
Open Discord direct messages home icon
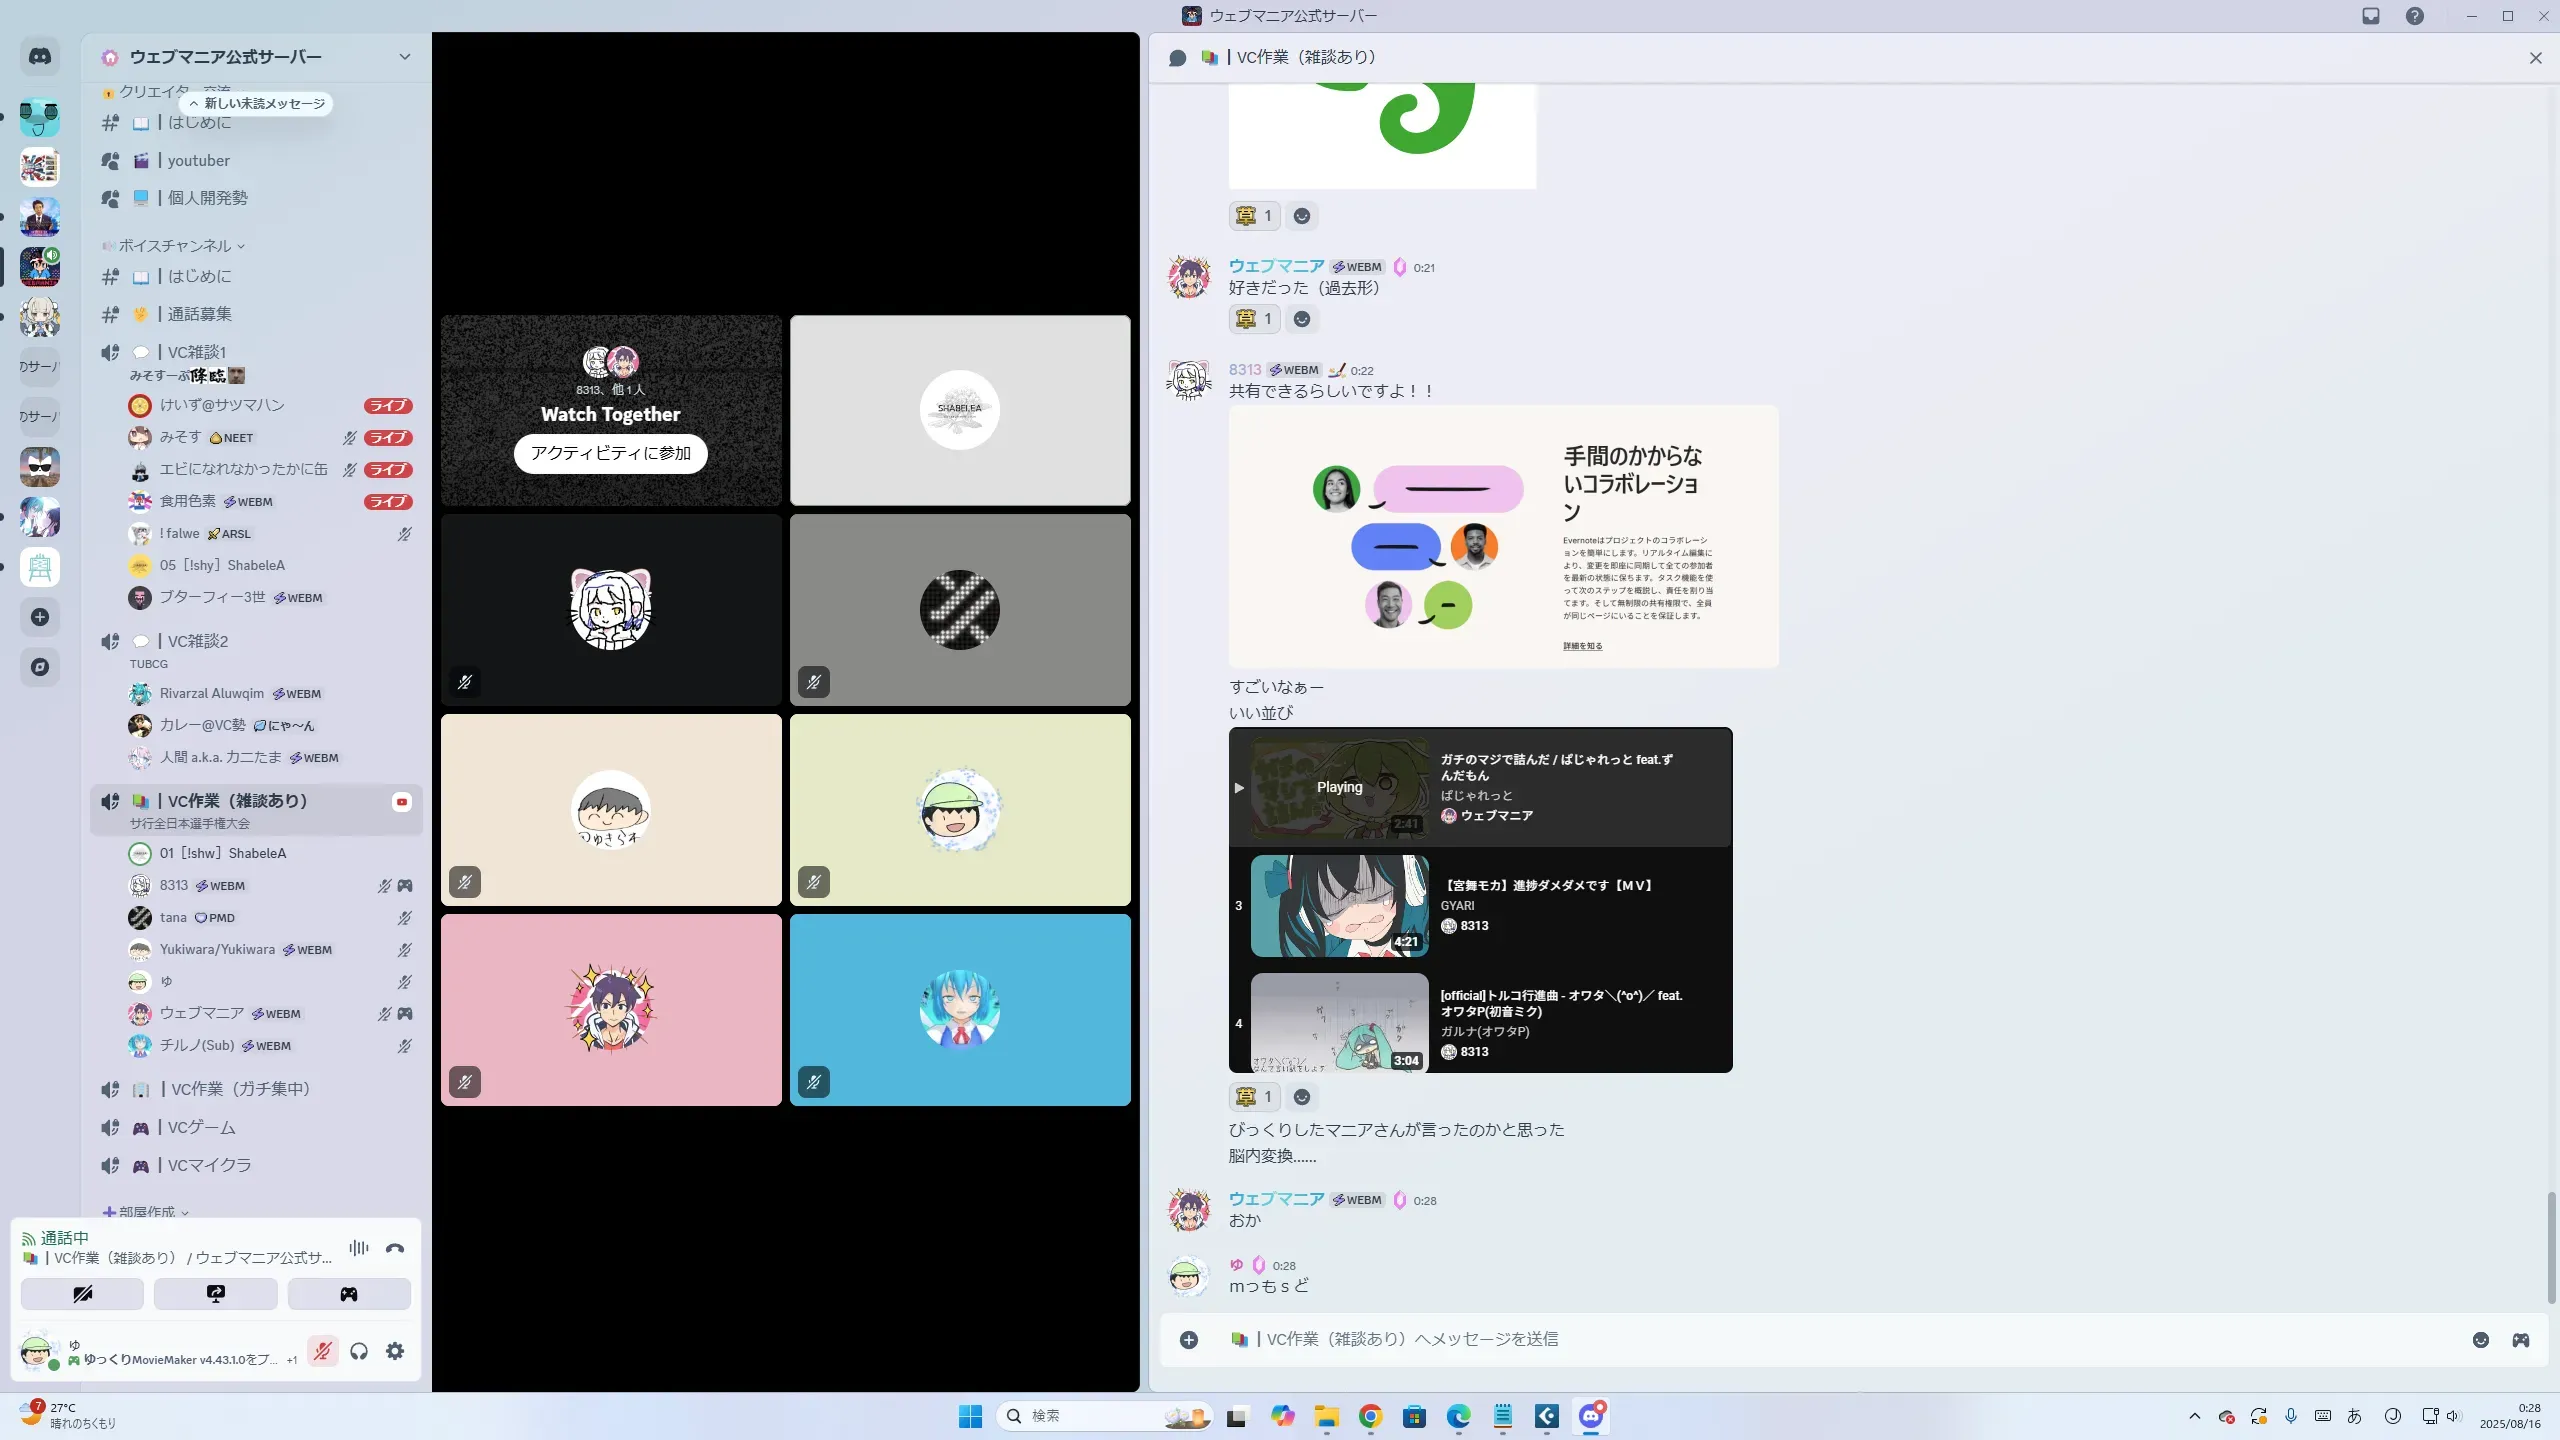(40, 57)
